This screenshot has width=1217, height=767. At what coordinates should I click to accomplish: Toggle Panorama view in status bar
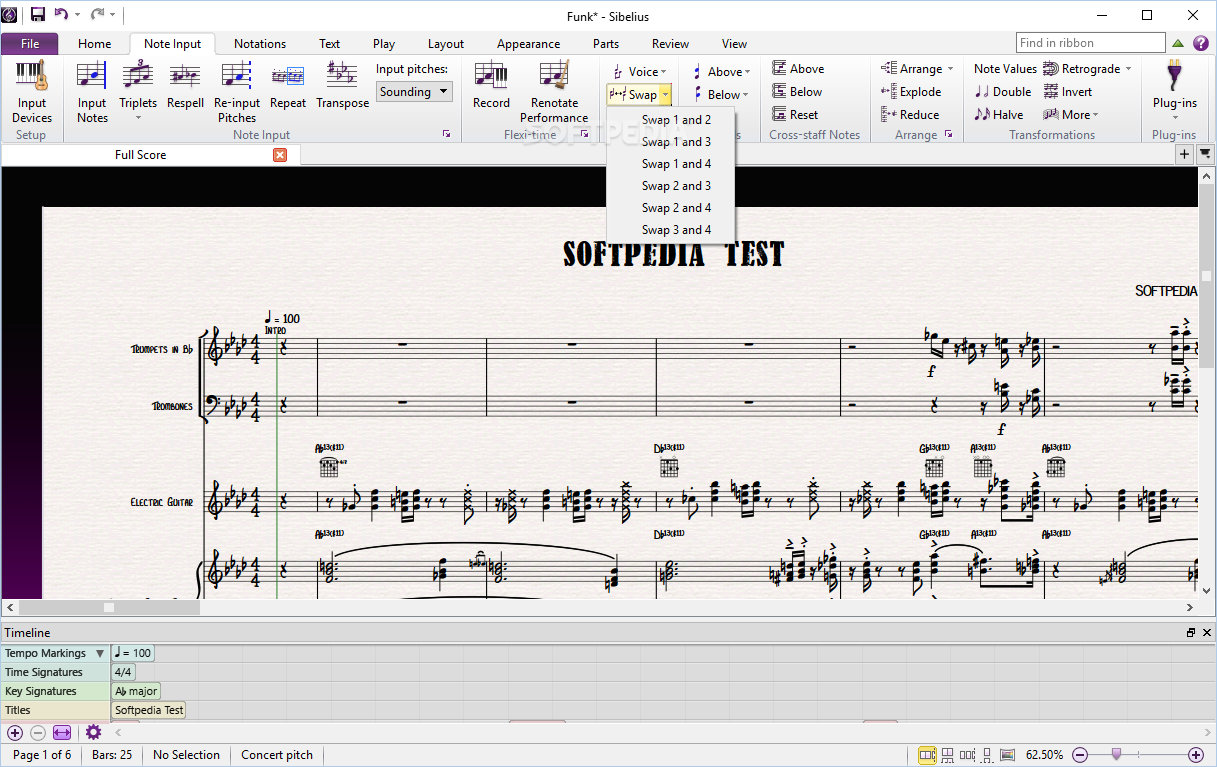click(x=1007, y=755)
